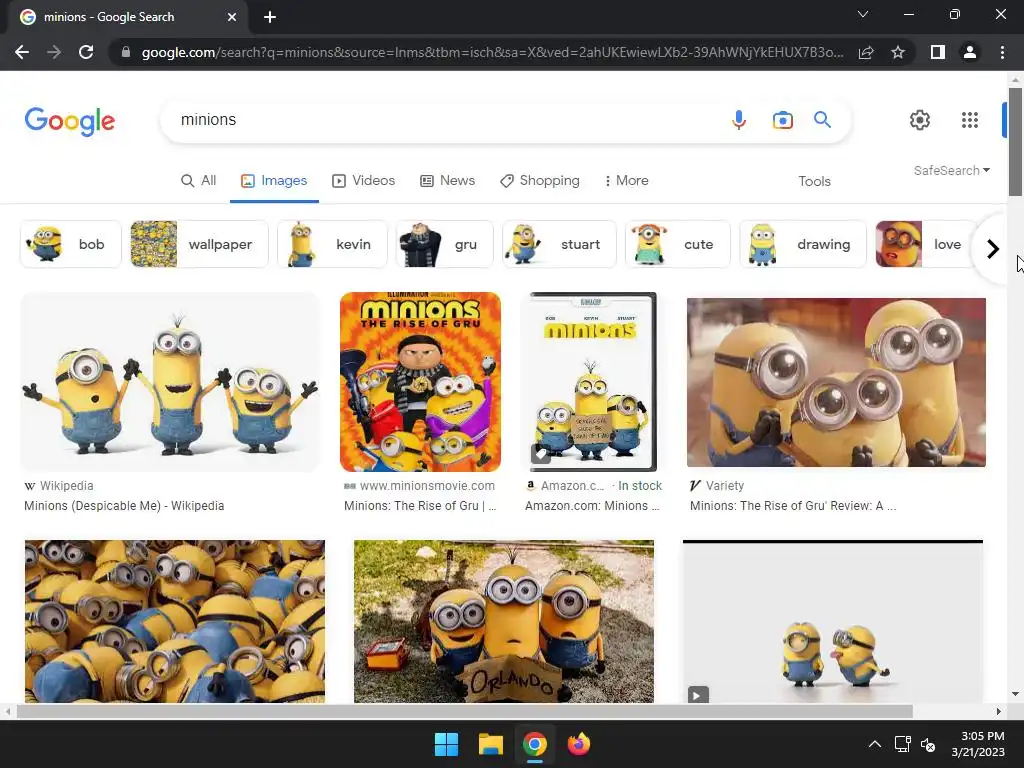Screen dimensions: 1024x768
Task: Switch to the News tab
Action: pos(447,180)
